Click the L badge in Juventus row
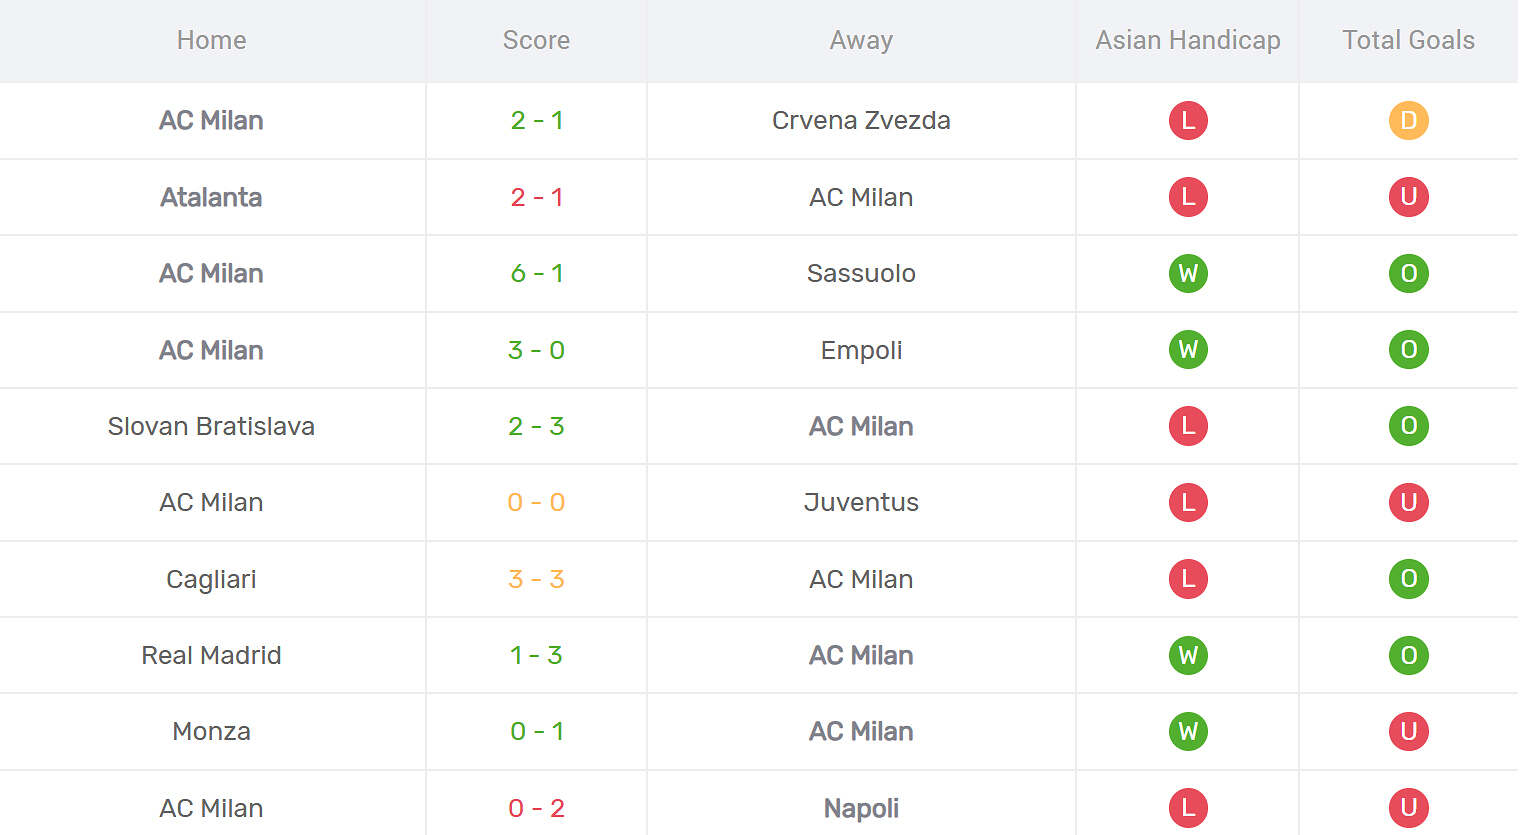This screenshot has height=835, width=1521. coord(1188,502)
